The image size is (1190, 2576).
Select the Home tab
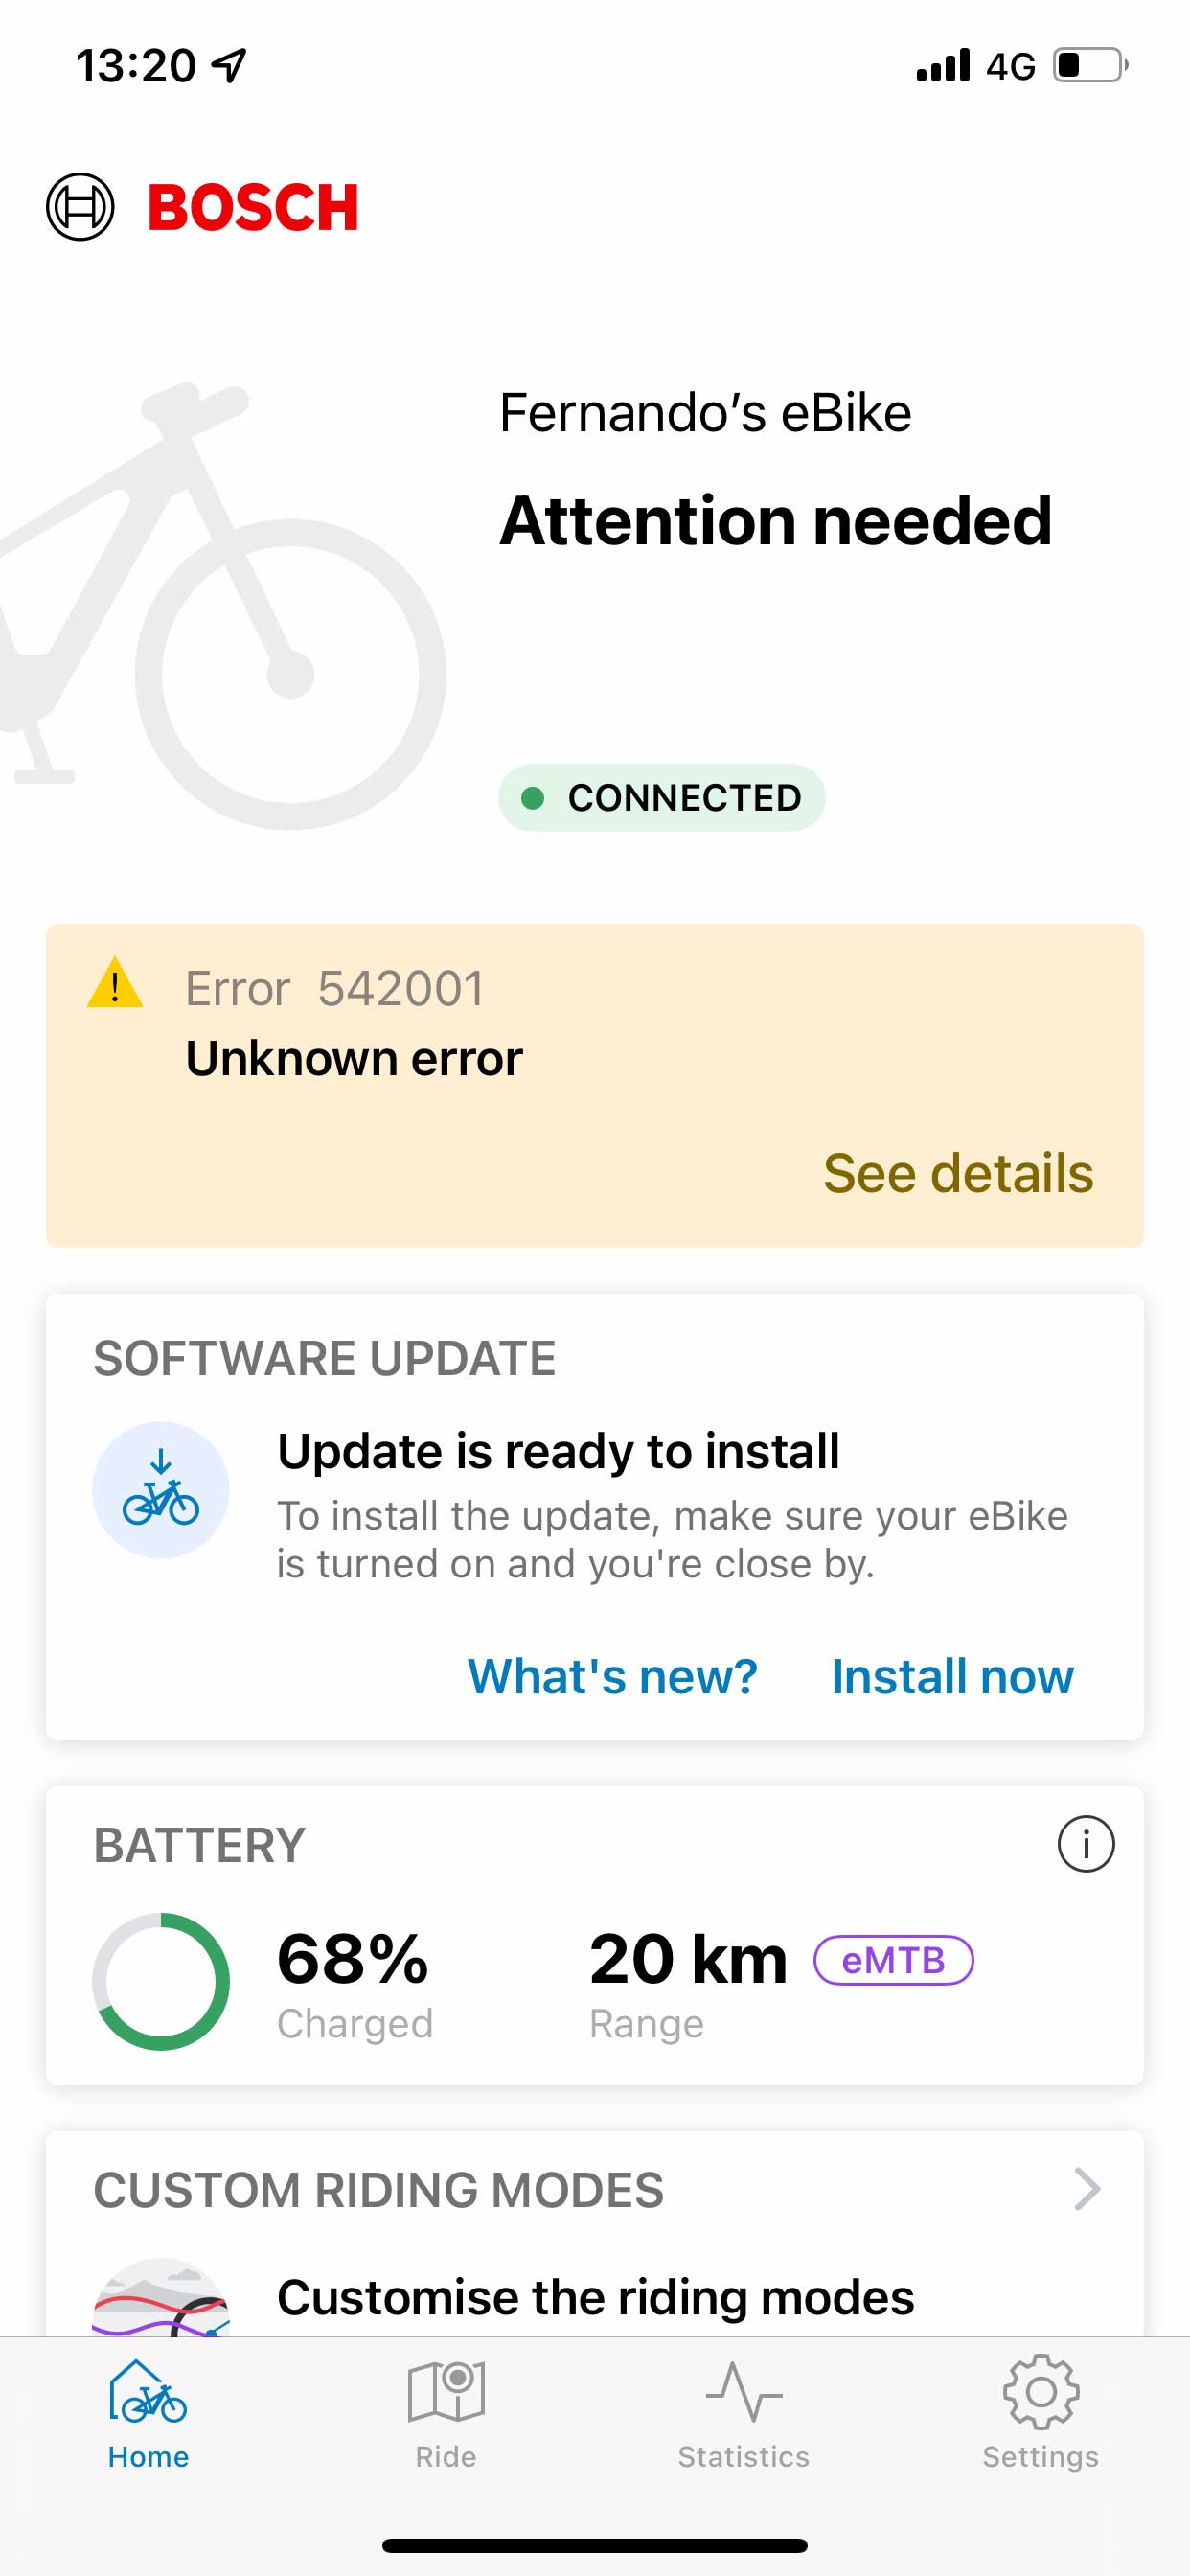coord(148,2412)
